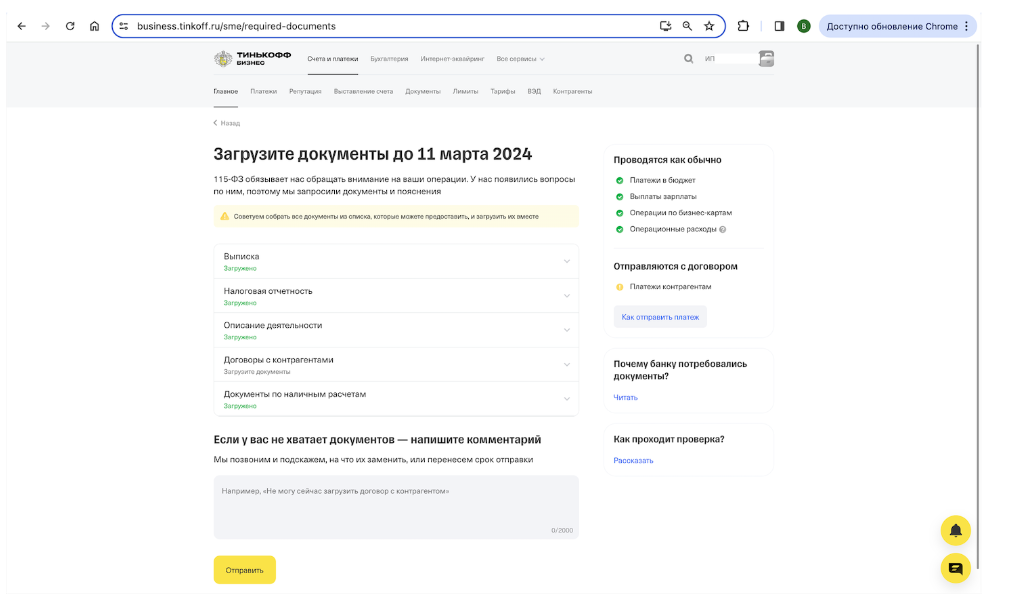Click the install app icon in the address bar
Image resolution: width=1009 pixels, height=613 pixels.
665,26
